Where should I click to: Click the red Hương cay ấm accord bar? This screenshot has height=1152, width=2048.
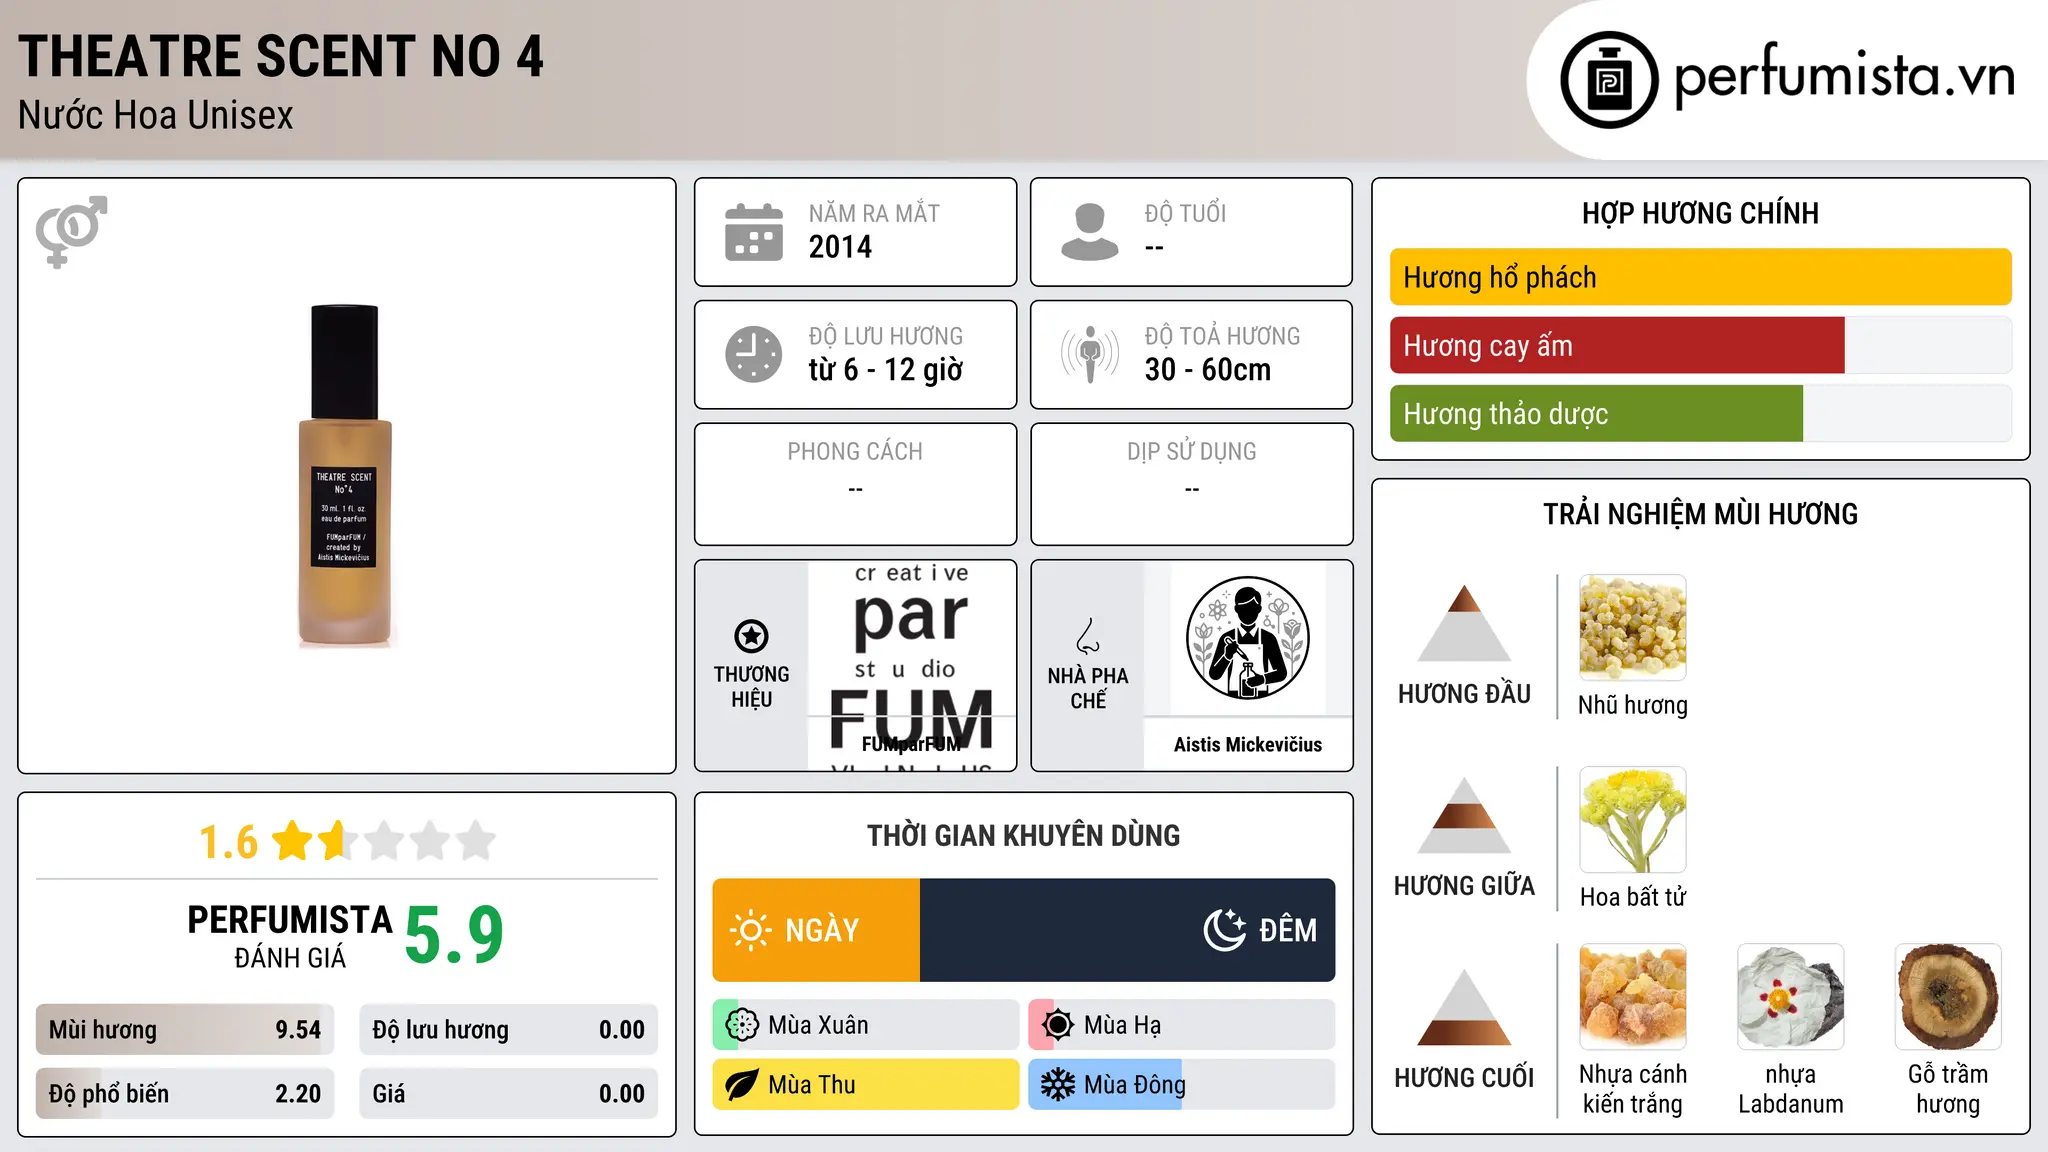click(1617, 345)
